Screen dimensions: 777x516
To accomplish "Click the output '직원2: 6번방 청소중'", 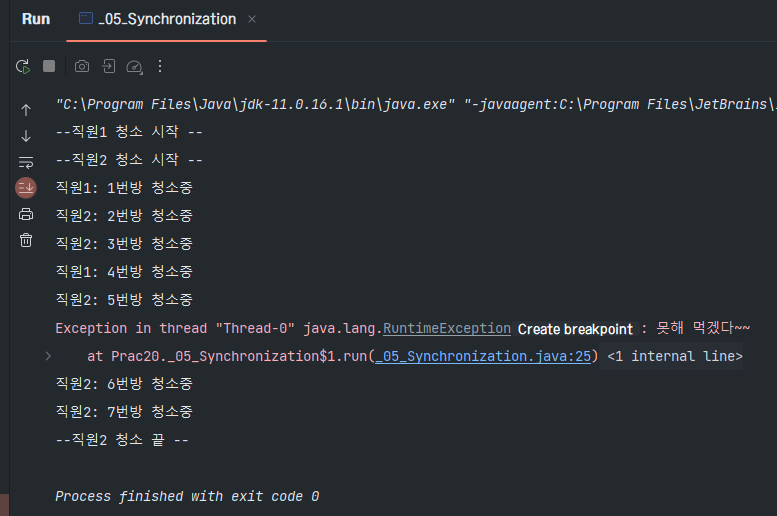I will 124,384.
